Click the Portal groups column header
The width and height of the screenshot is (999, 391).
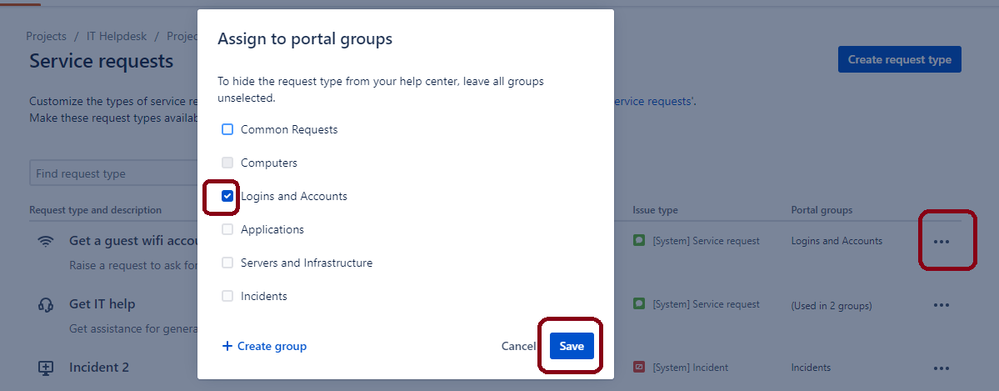click(x=821, y=210)
